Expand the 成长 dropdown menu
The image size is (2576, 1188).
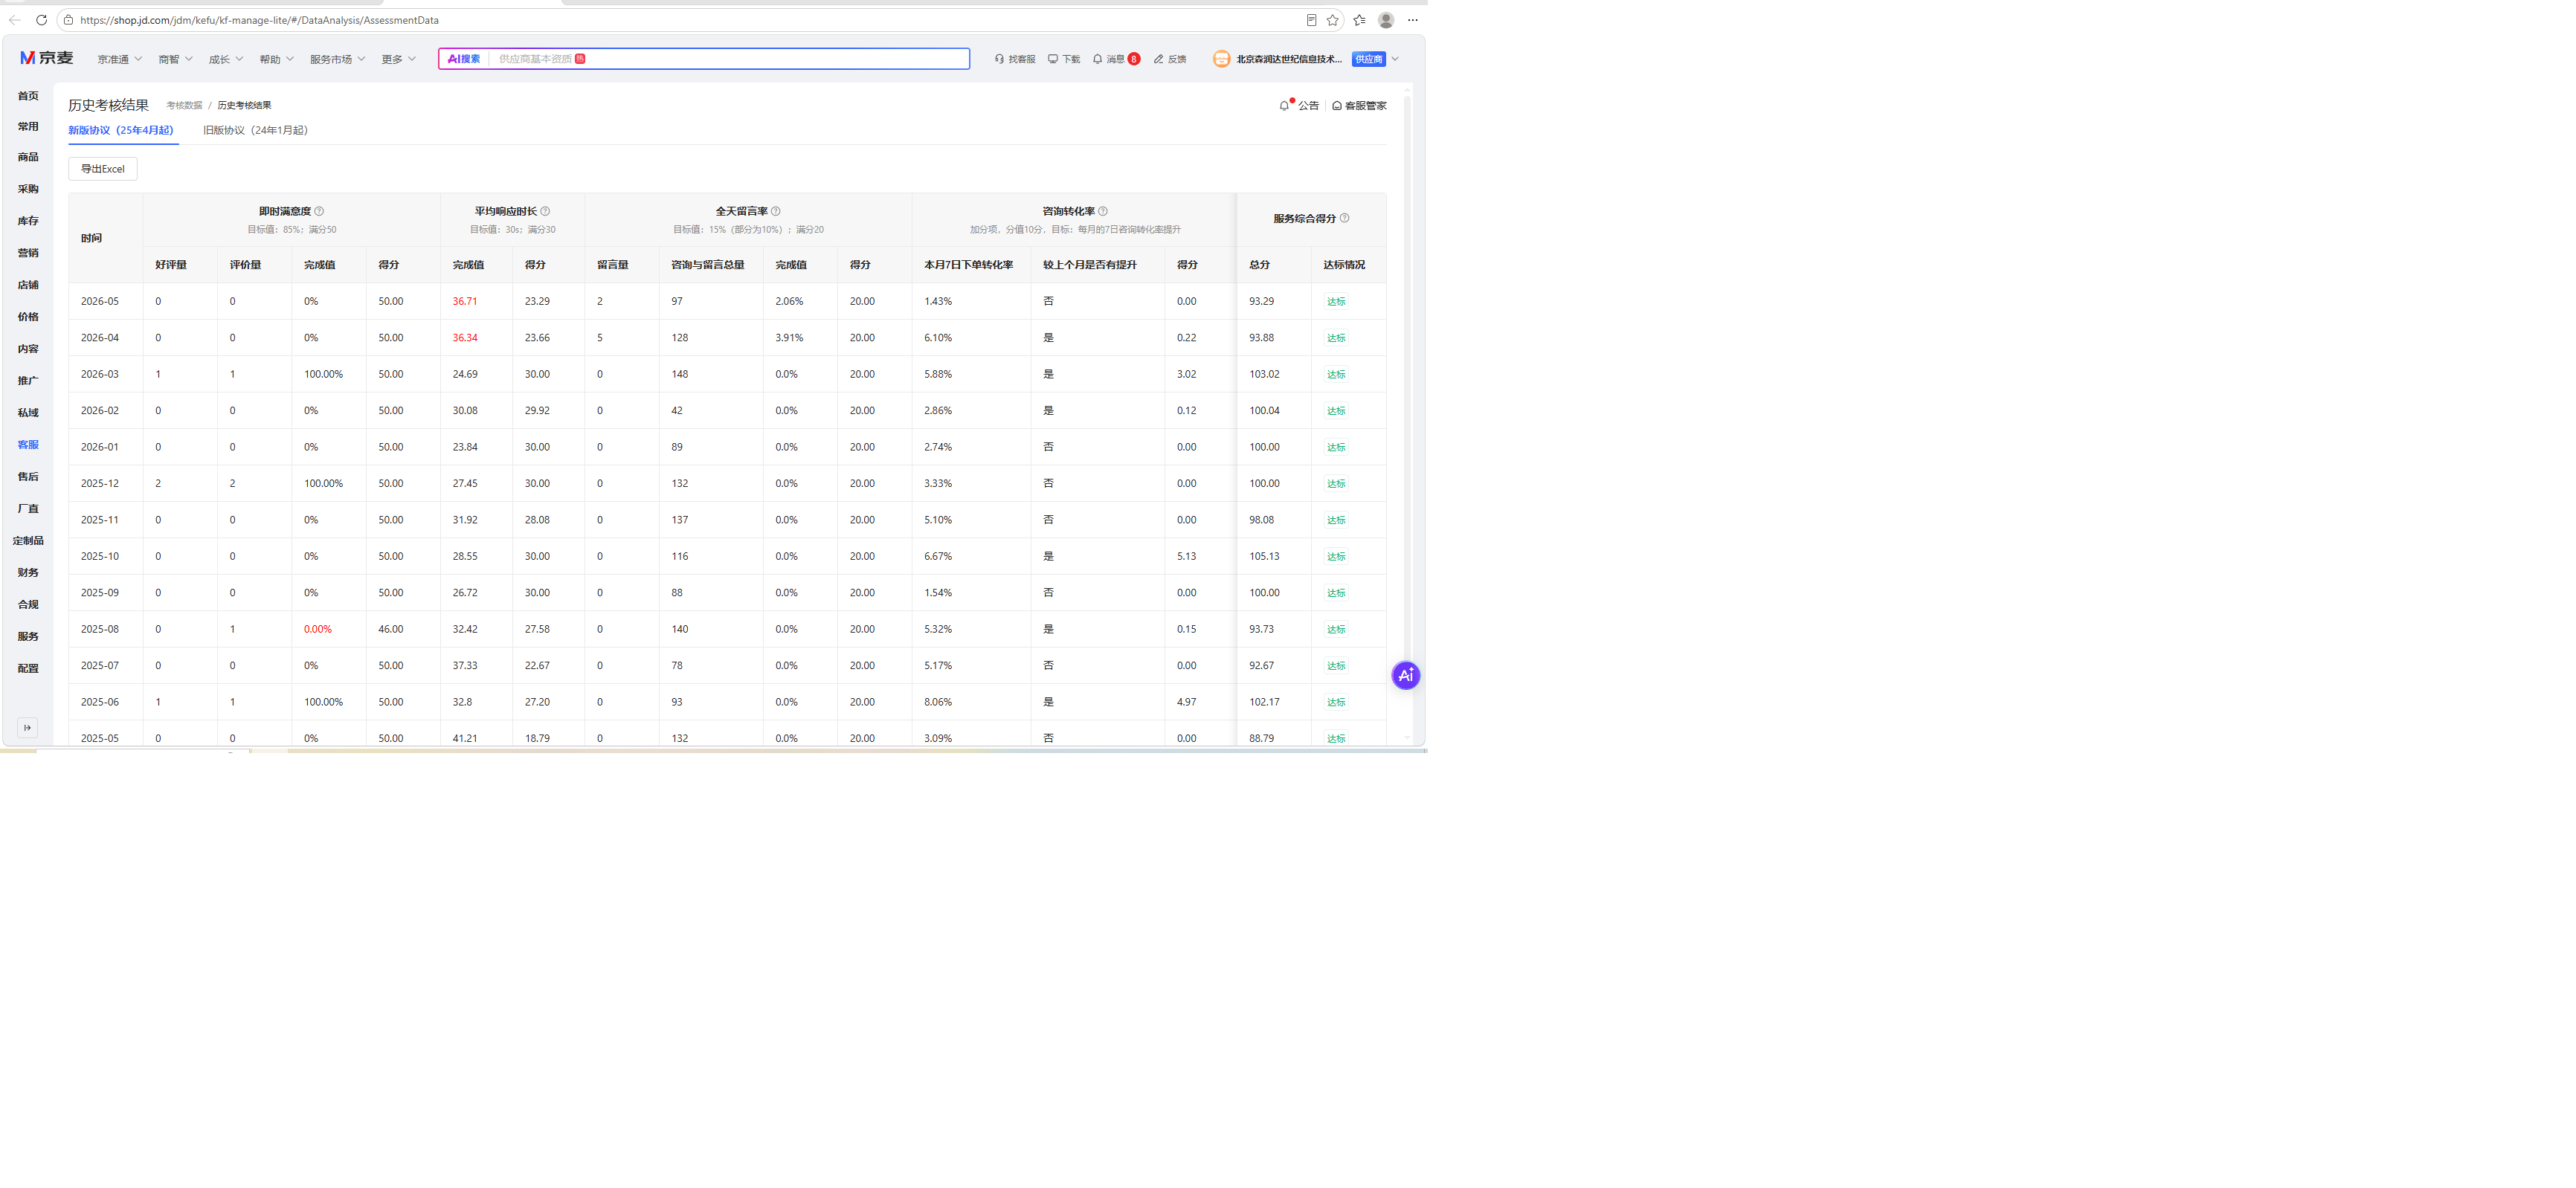(226, 59)
